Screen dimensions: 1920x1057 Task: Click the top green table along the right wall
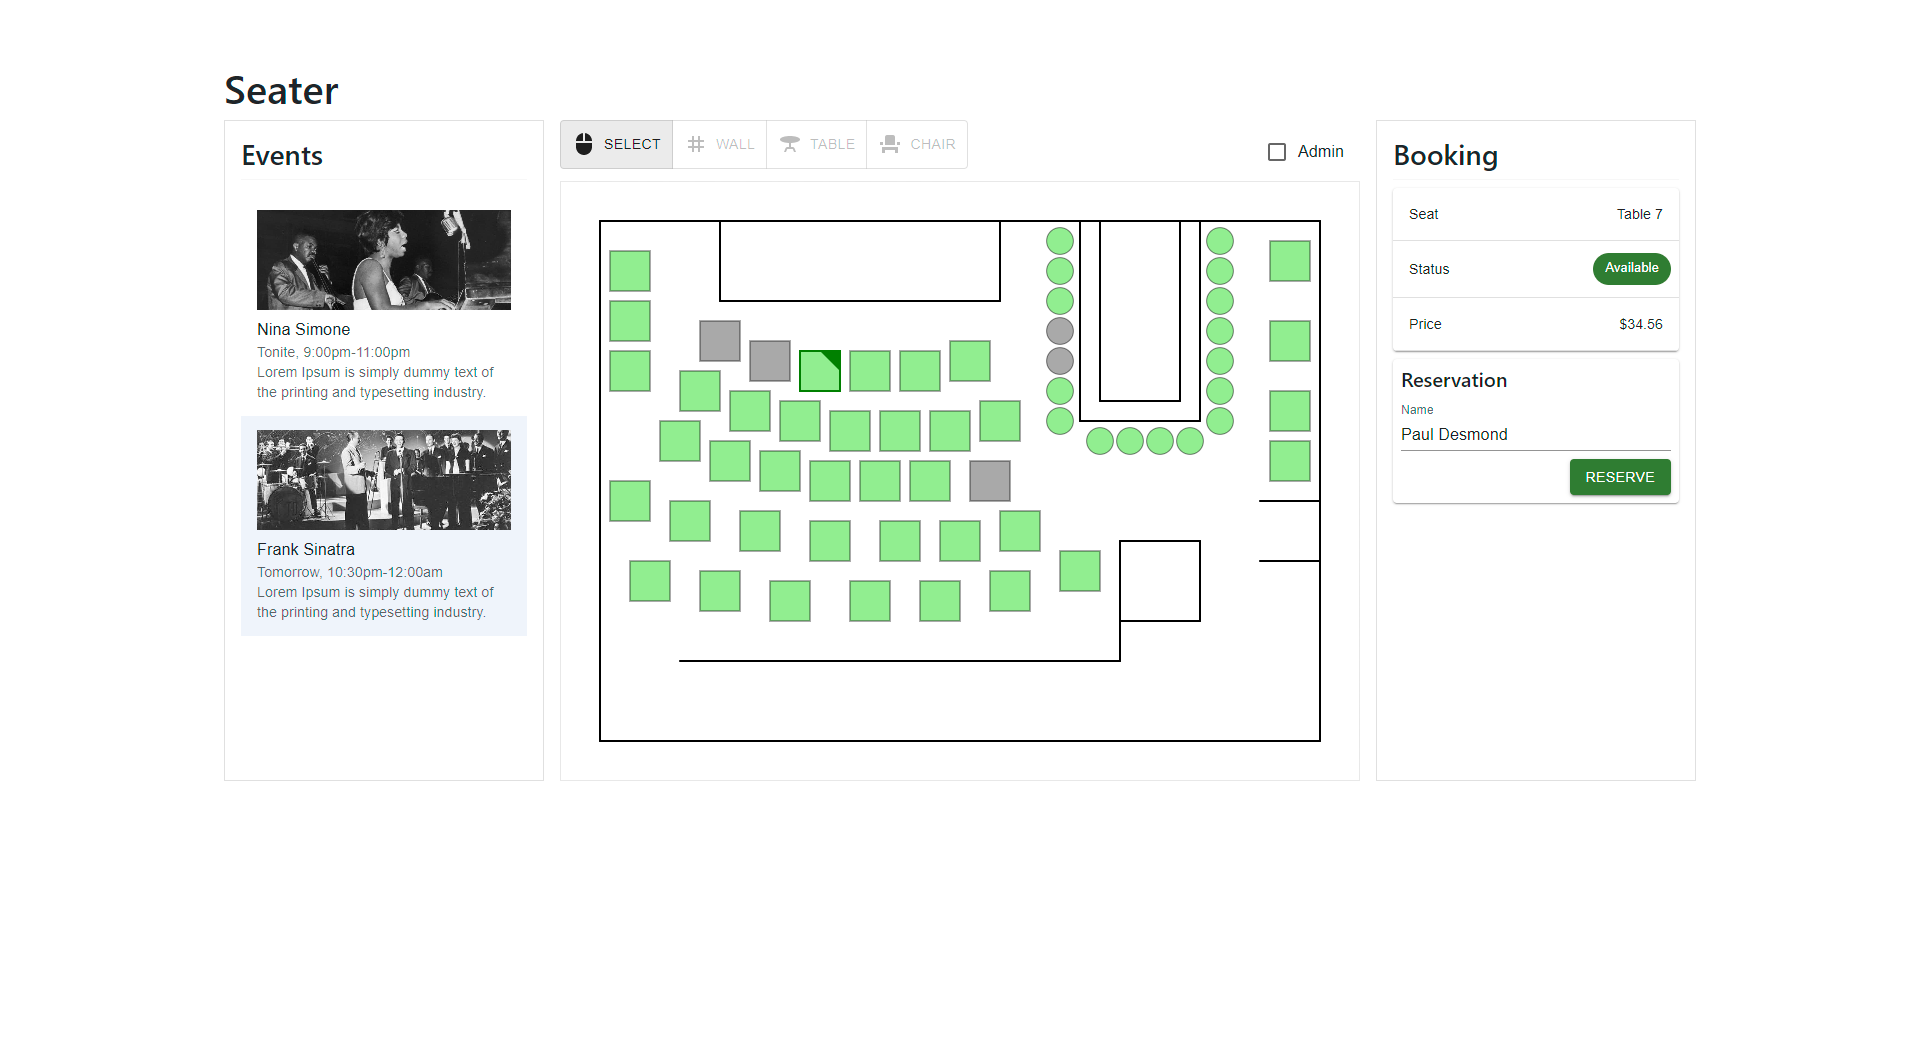point(1290,261)
